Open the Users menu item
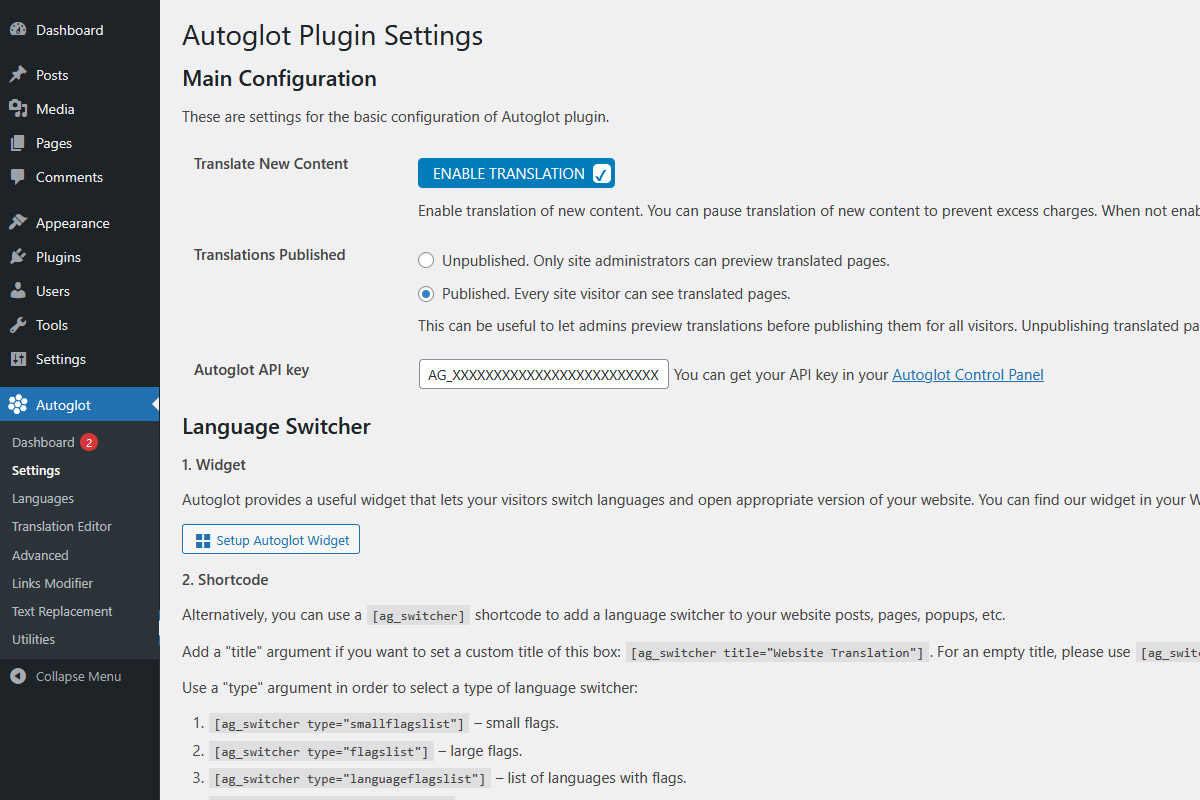This screenshot has width=1200, height=800. tap(53, 291)
